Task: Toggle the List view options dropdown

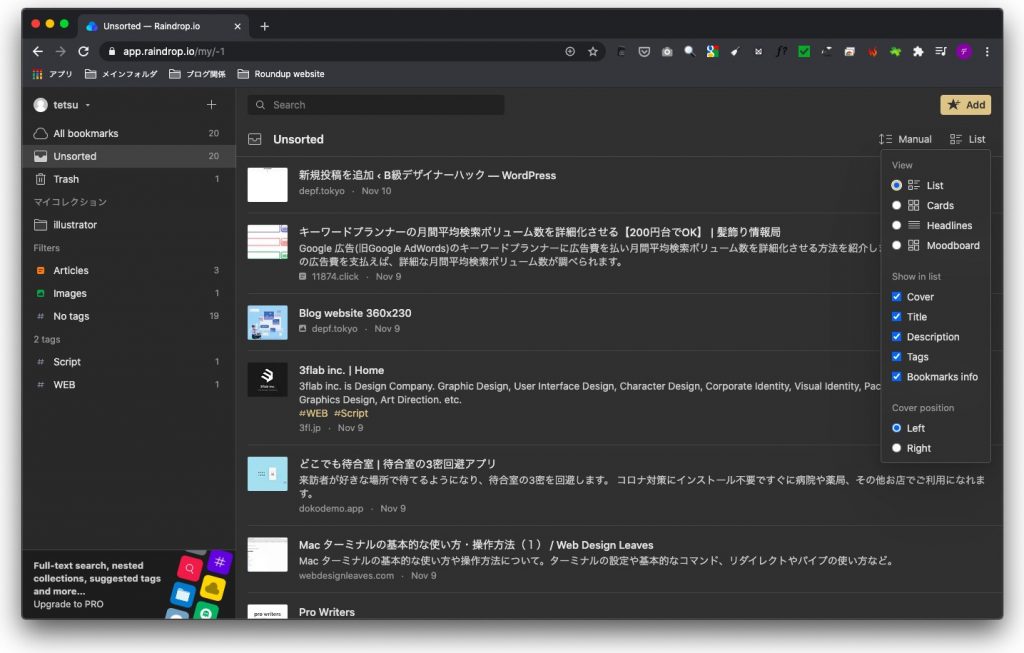Action: click(x=968, y=139)
